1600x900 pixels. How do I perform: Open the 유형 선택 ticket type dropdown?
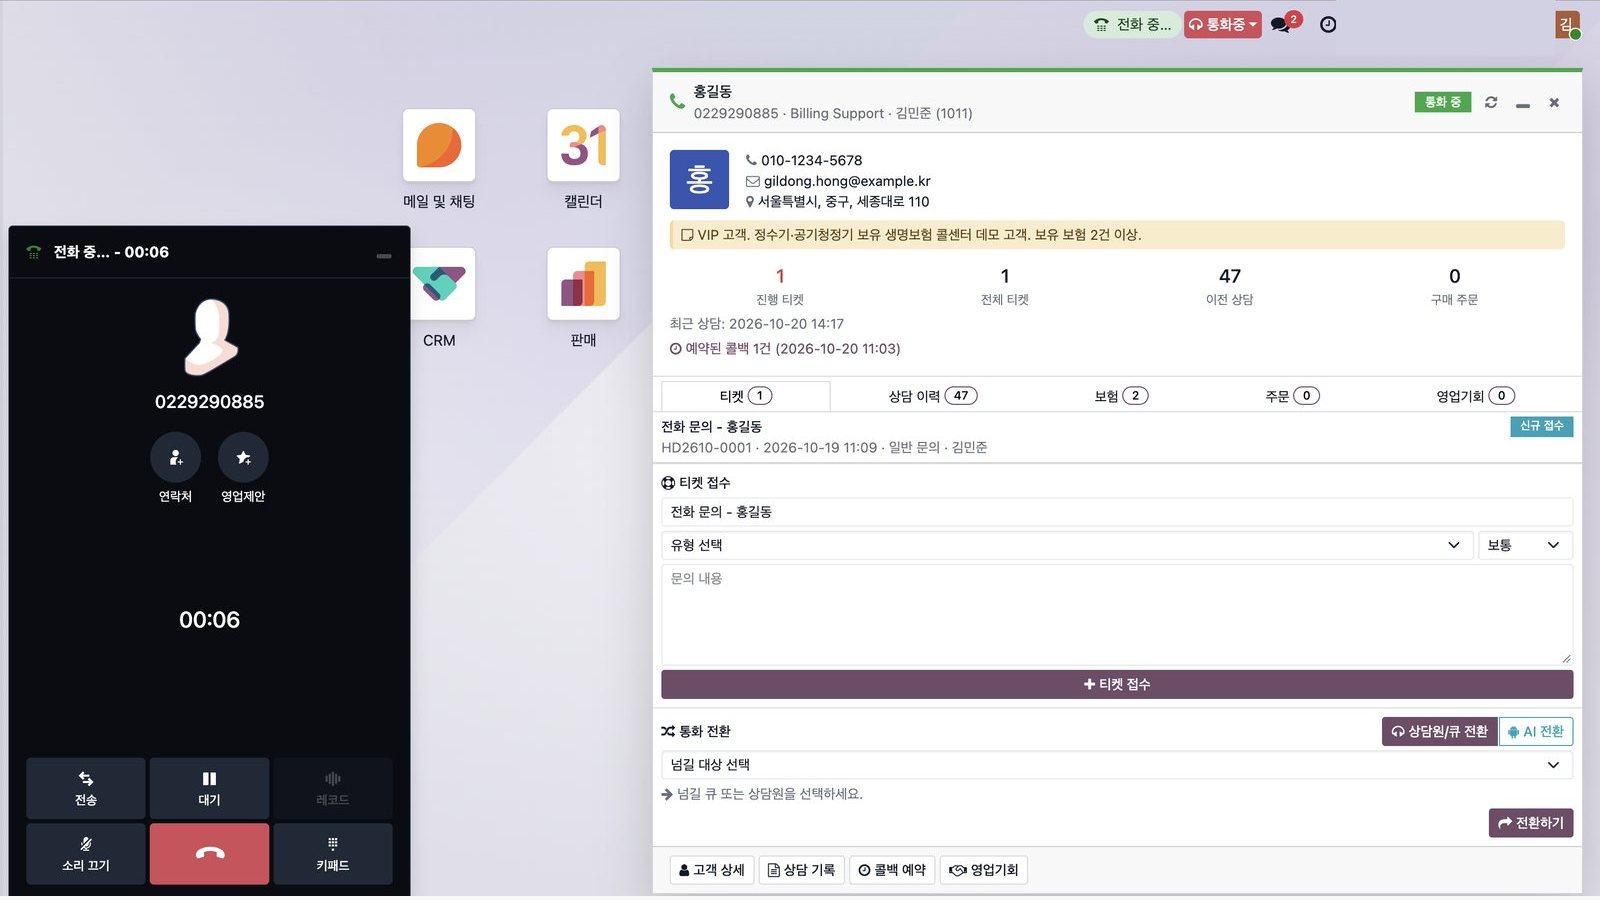tap(1066, 545)
